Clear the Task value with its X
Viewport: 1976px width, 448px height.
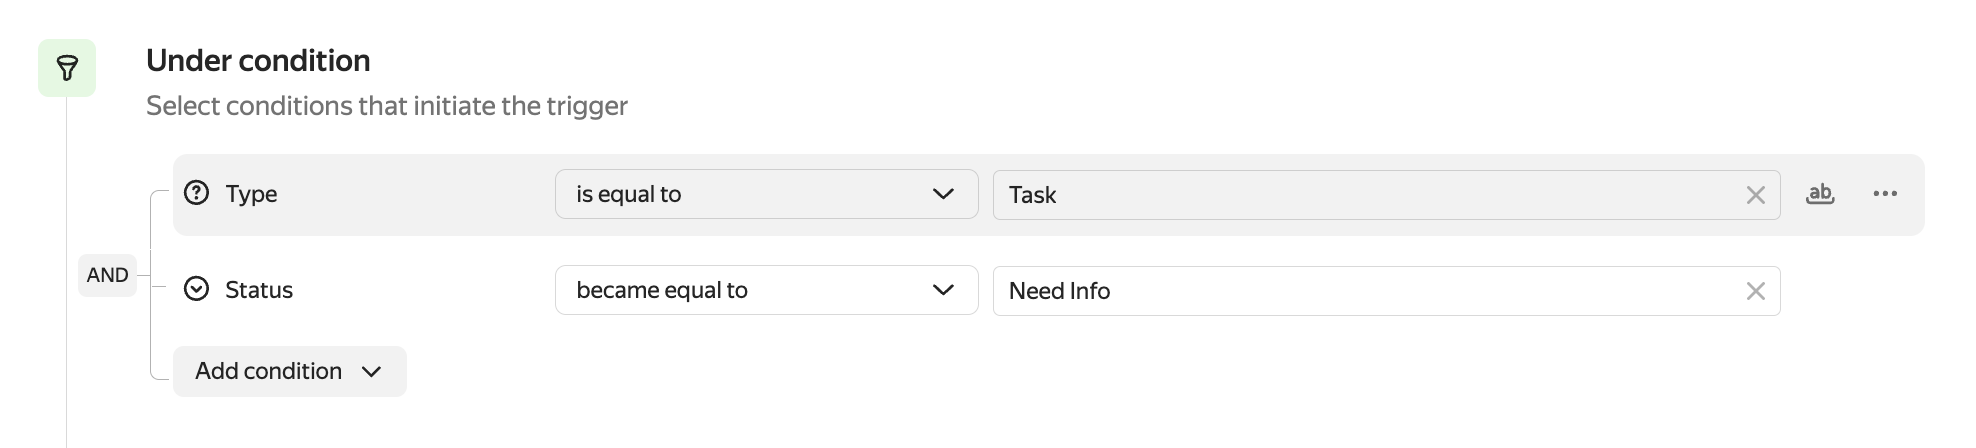pos(1755,195)
